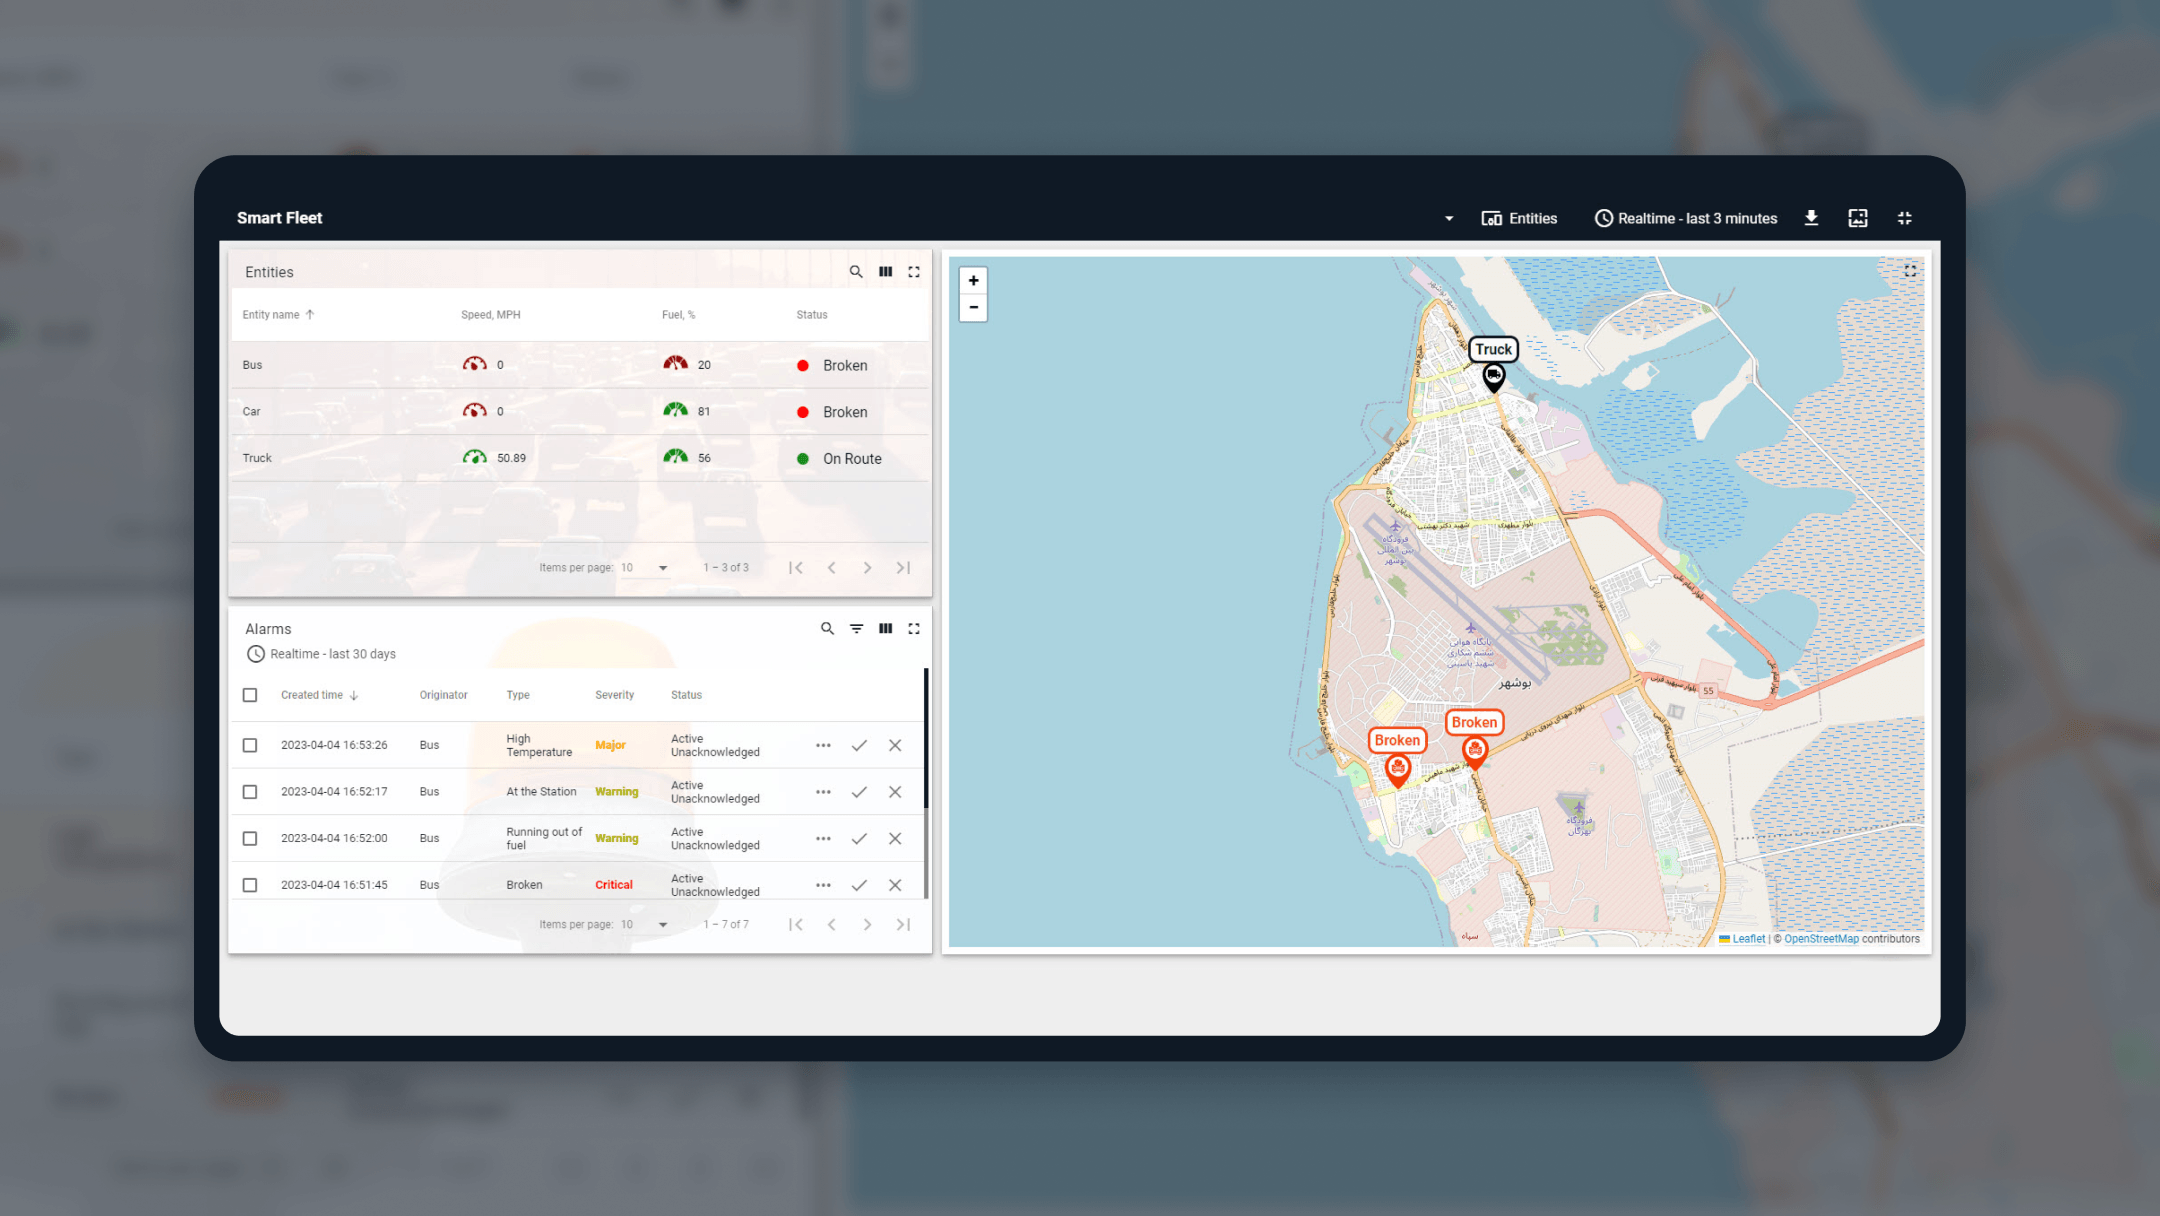Click the search icon in the Entities panel
The height and width of the screenshot is (1216, 2160).
pyautogui.click(x=855, y=272)
